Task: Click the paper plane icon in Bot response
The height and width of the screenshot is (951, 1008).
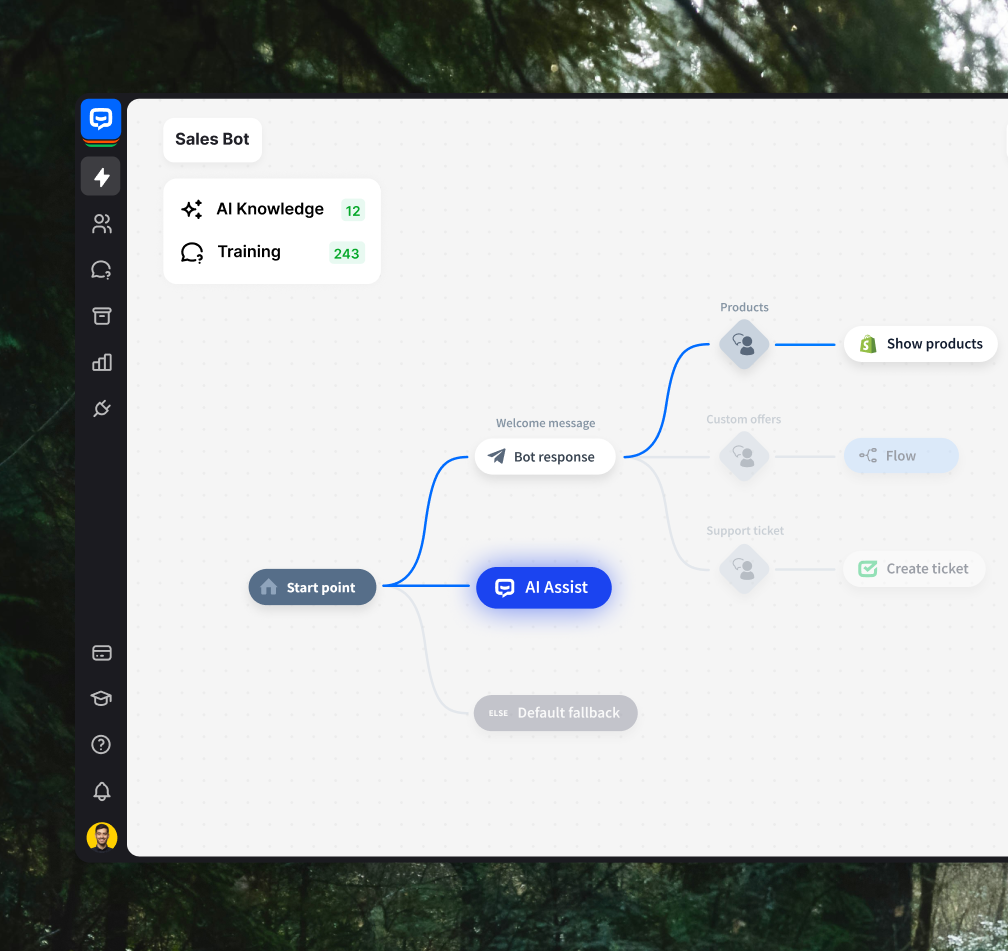Action: coord(496,457)
